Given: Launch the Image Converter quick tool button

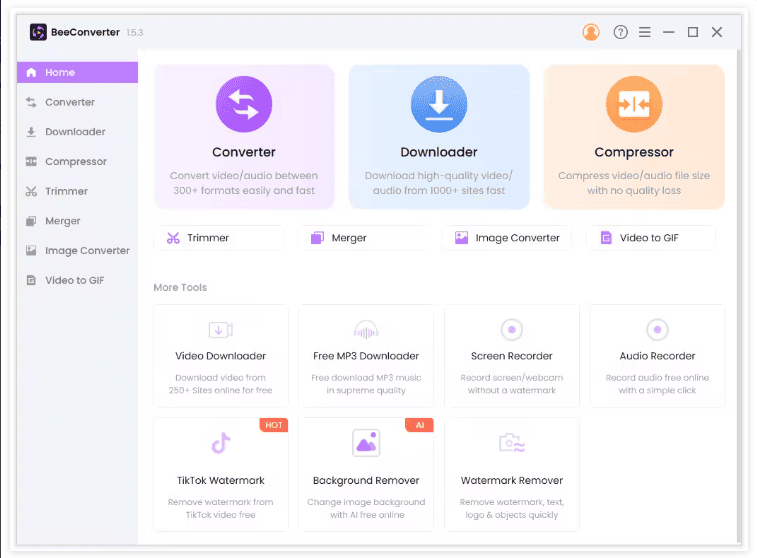Looking at the screenshot, I should tap(507, 238).
